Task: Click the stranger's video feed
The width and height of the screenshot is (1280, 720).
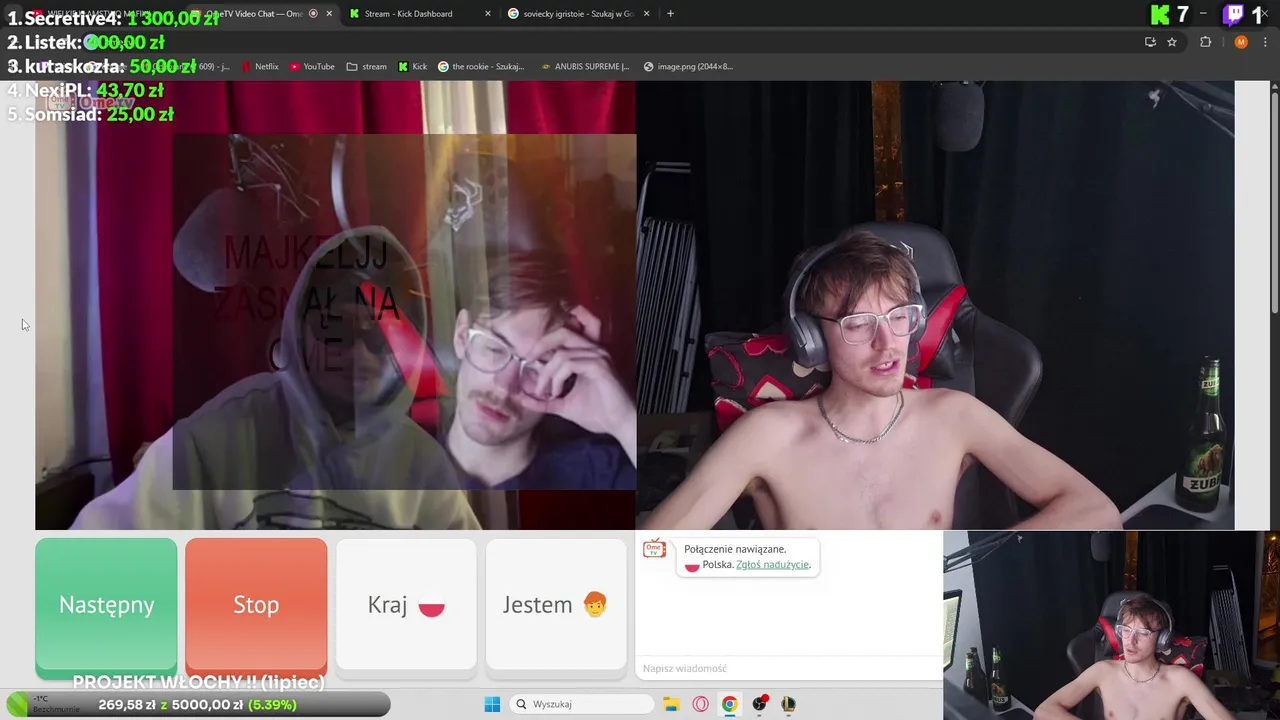Action: click(335, 305)
